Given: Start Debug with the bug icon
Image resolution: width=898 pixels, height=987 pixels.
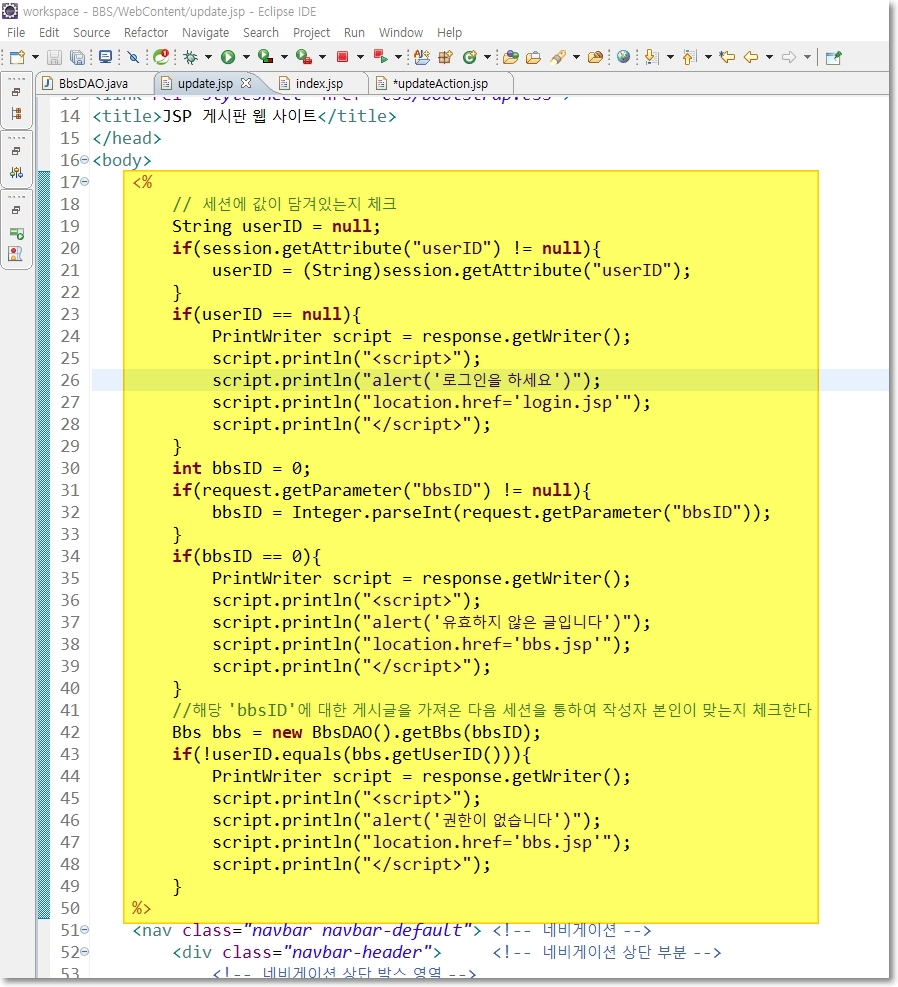Looking at the screenshot, I should [x=190, y=57].
